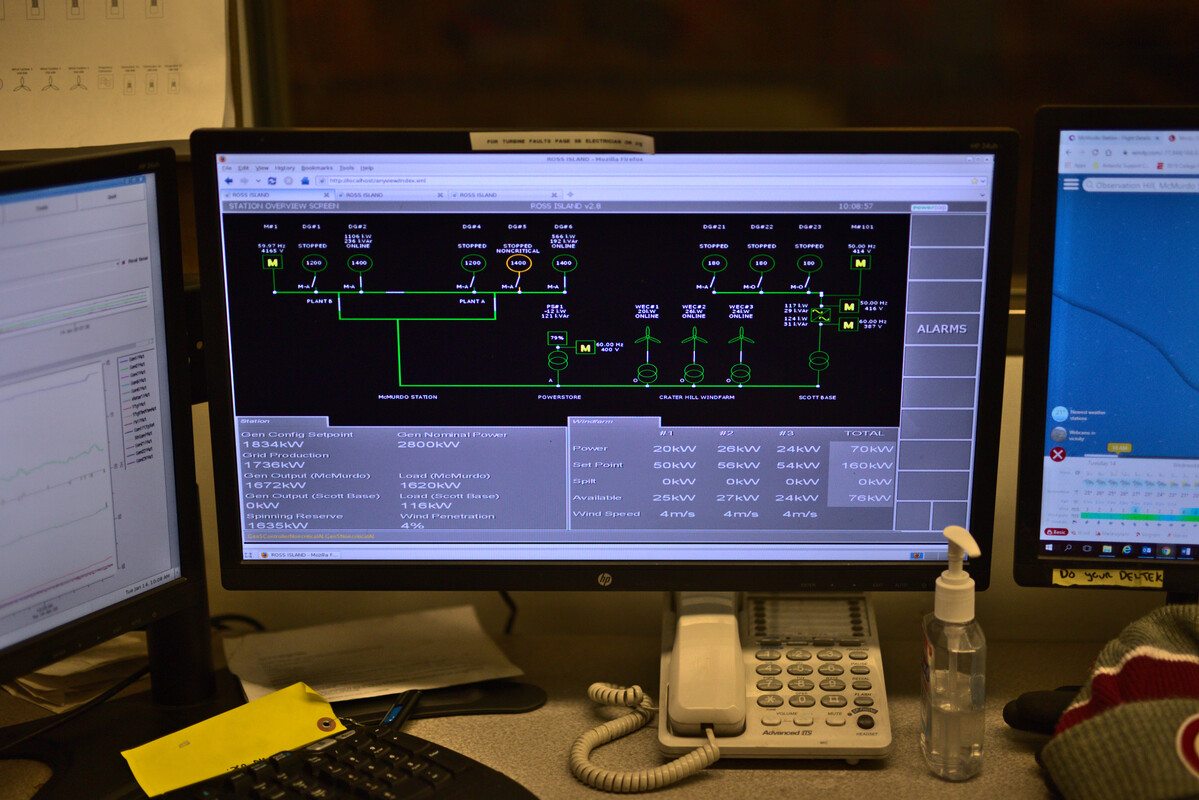Click the Wind Penetration 4% value
The image size is (1199, 800).
tap(412, 525)
